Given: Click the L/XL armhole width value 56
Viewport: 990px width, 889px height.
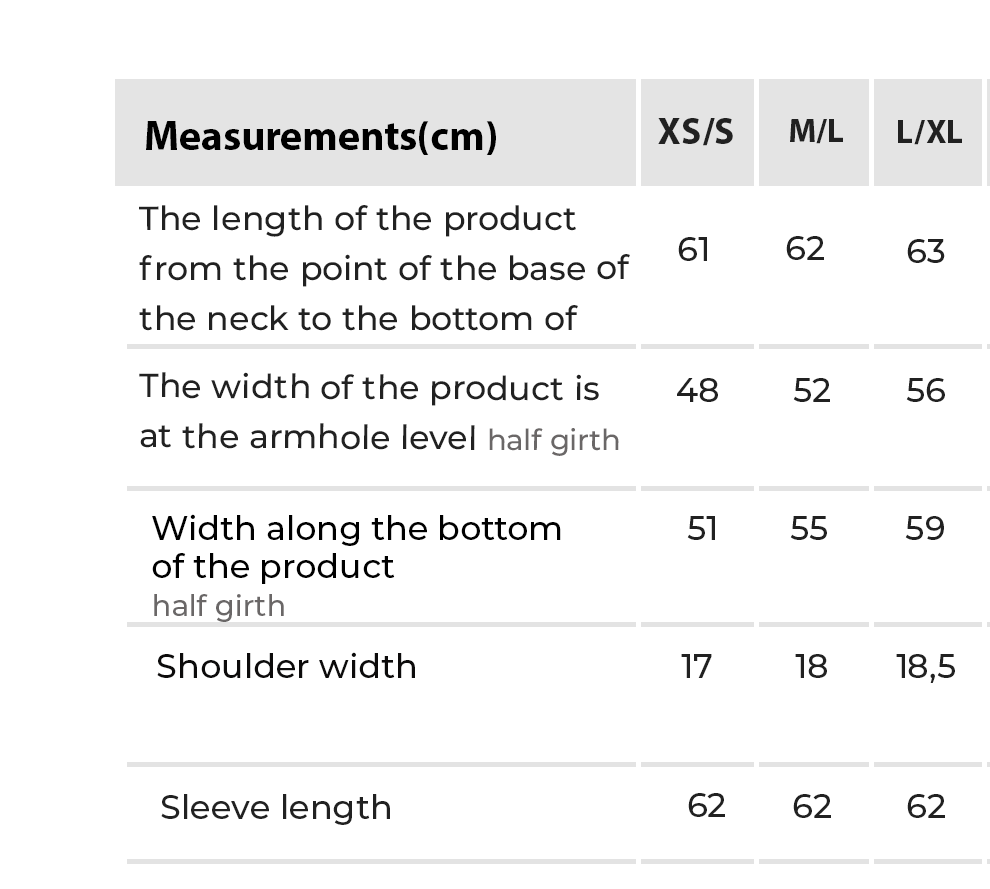Looking at the screenshot, I should 926,390.
